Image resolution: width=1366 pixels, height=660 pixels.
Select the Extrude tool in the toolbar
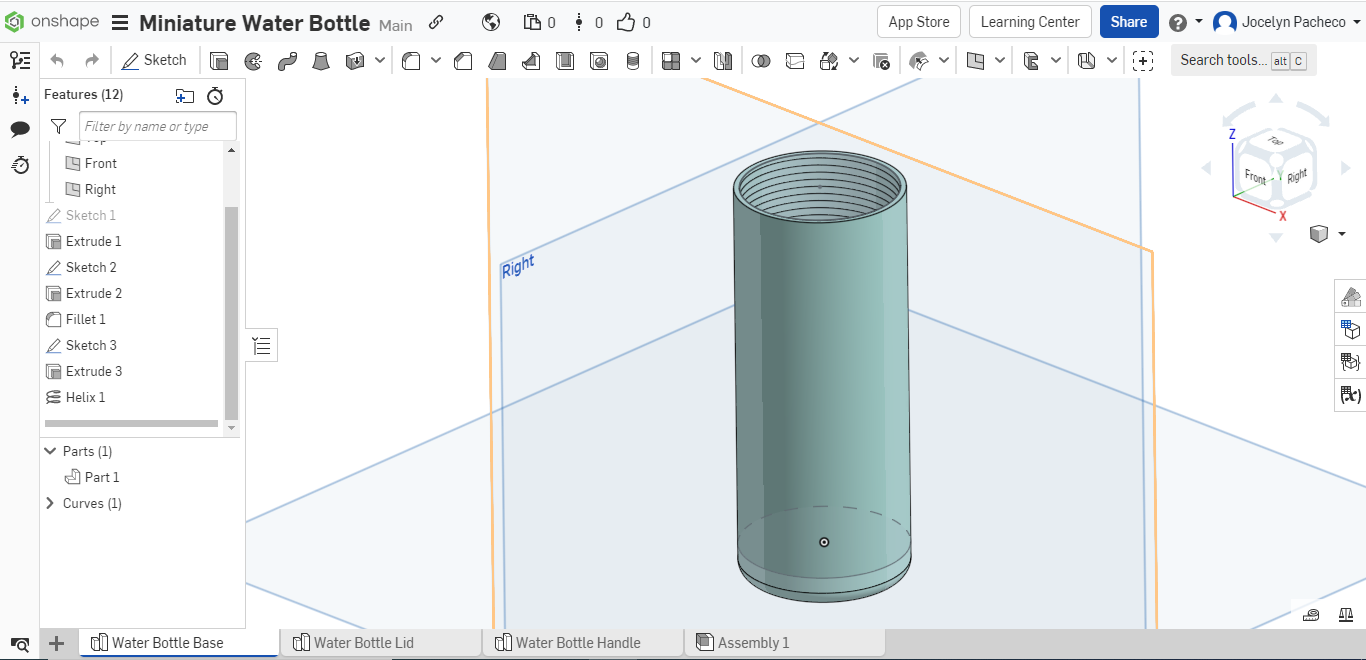[220, 60]
